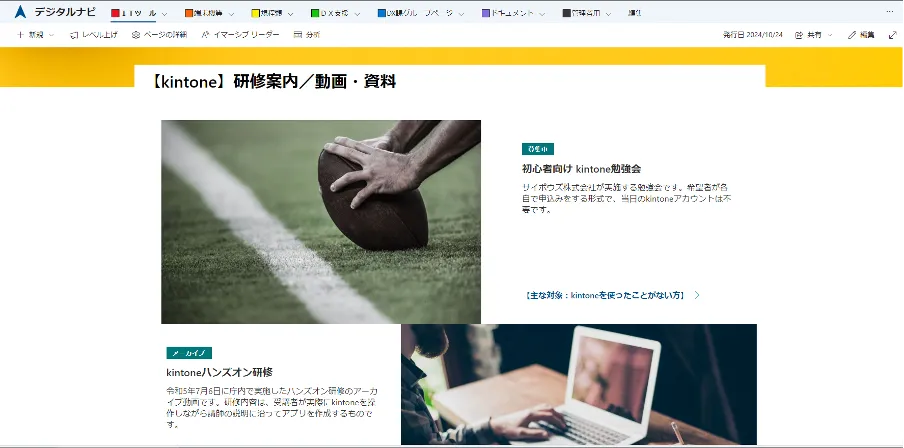
Task: Open 初心者向け kintone勉強会 heading link
Action: (581, 169)
